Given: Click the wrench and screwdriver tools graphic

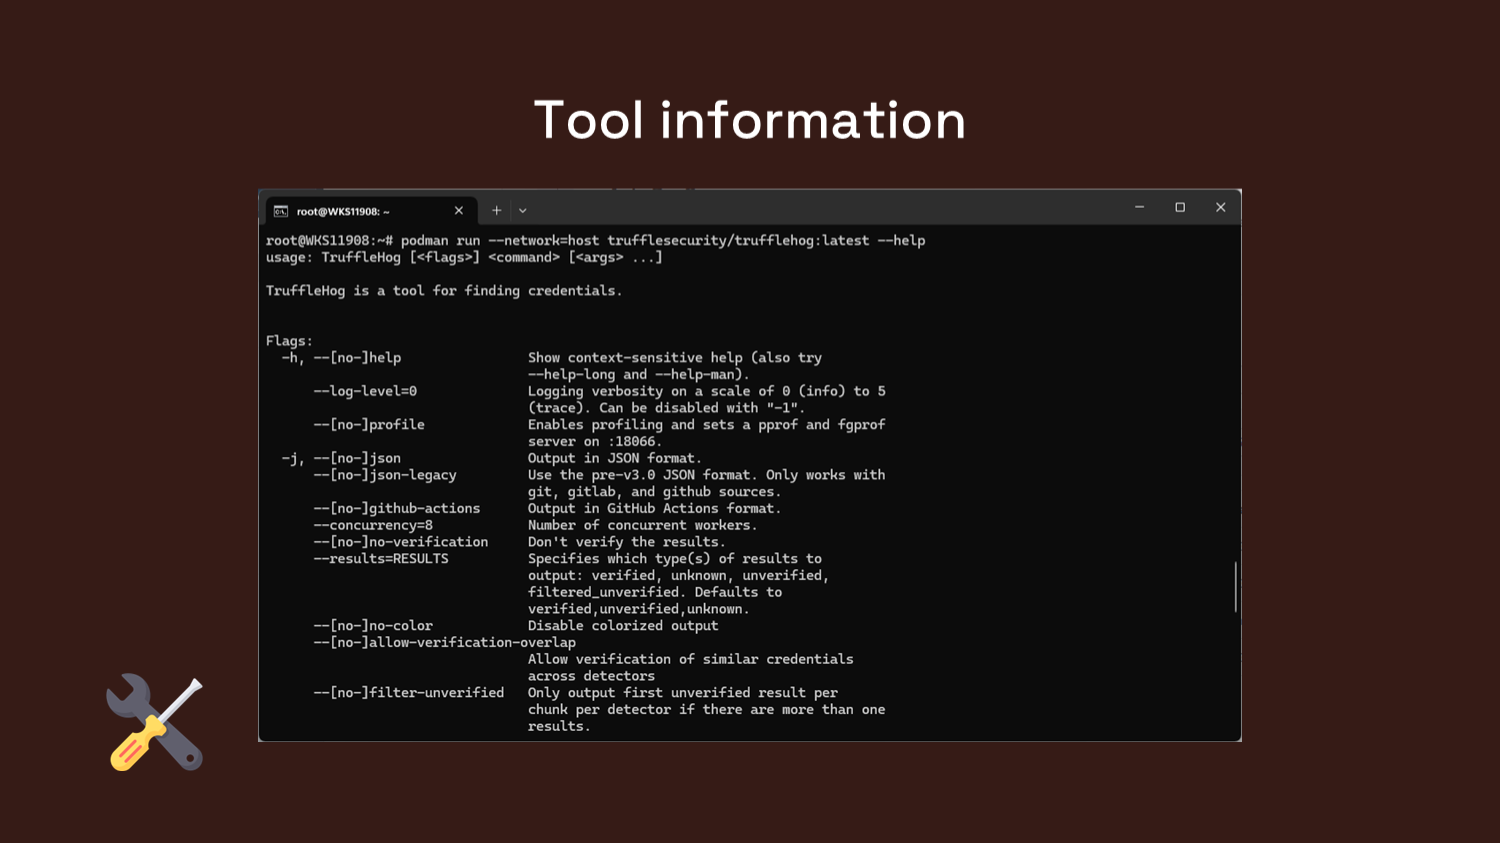Looking at the screenshot, I should tap(155, 722).
